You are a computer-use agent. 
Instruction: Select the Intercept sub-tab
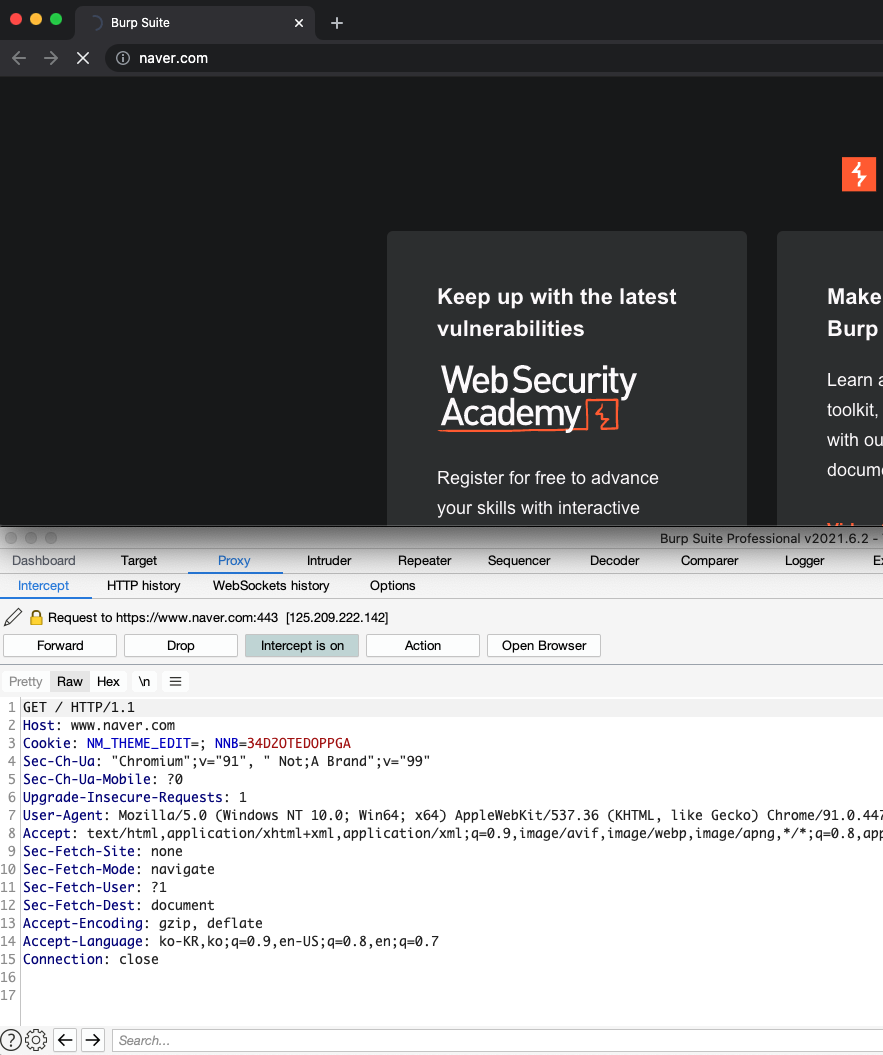pos(43,585)
